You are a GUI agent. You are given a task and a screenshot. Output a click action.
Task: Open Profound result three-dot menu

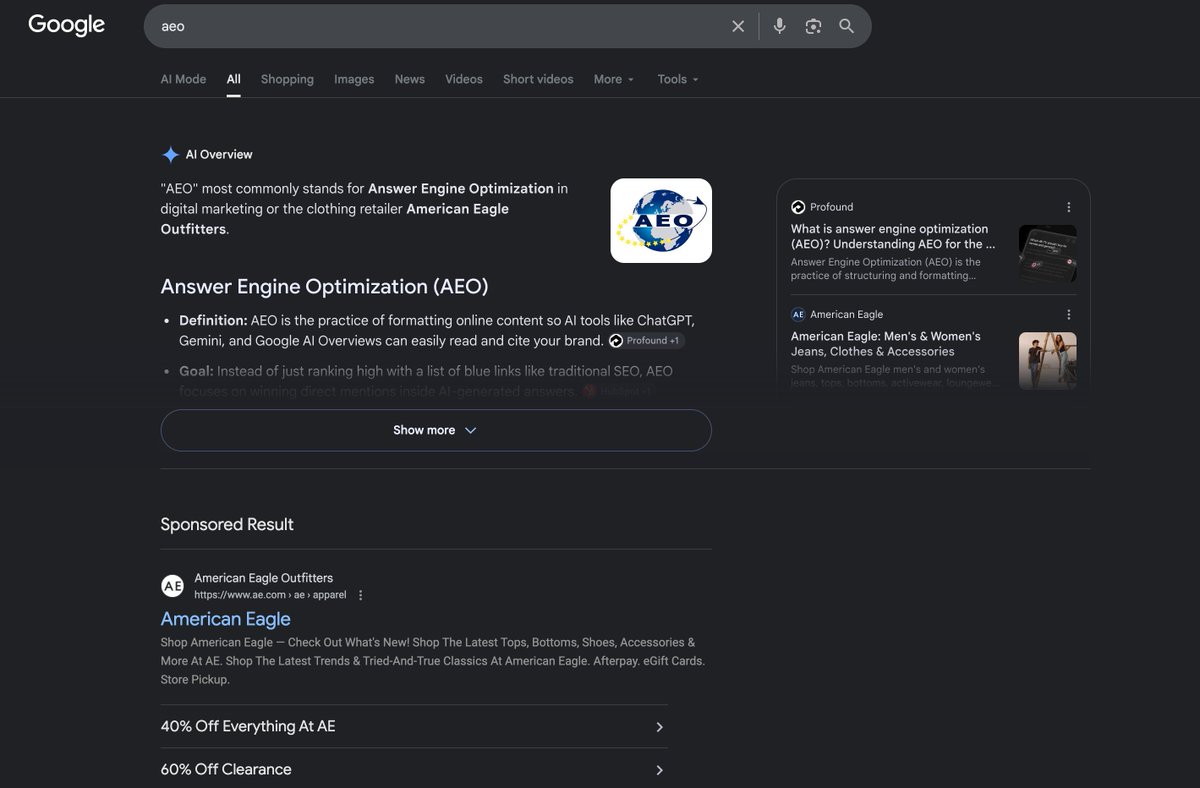point(1068,207)
